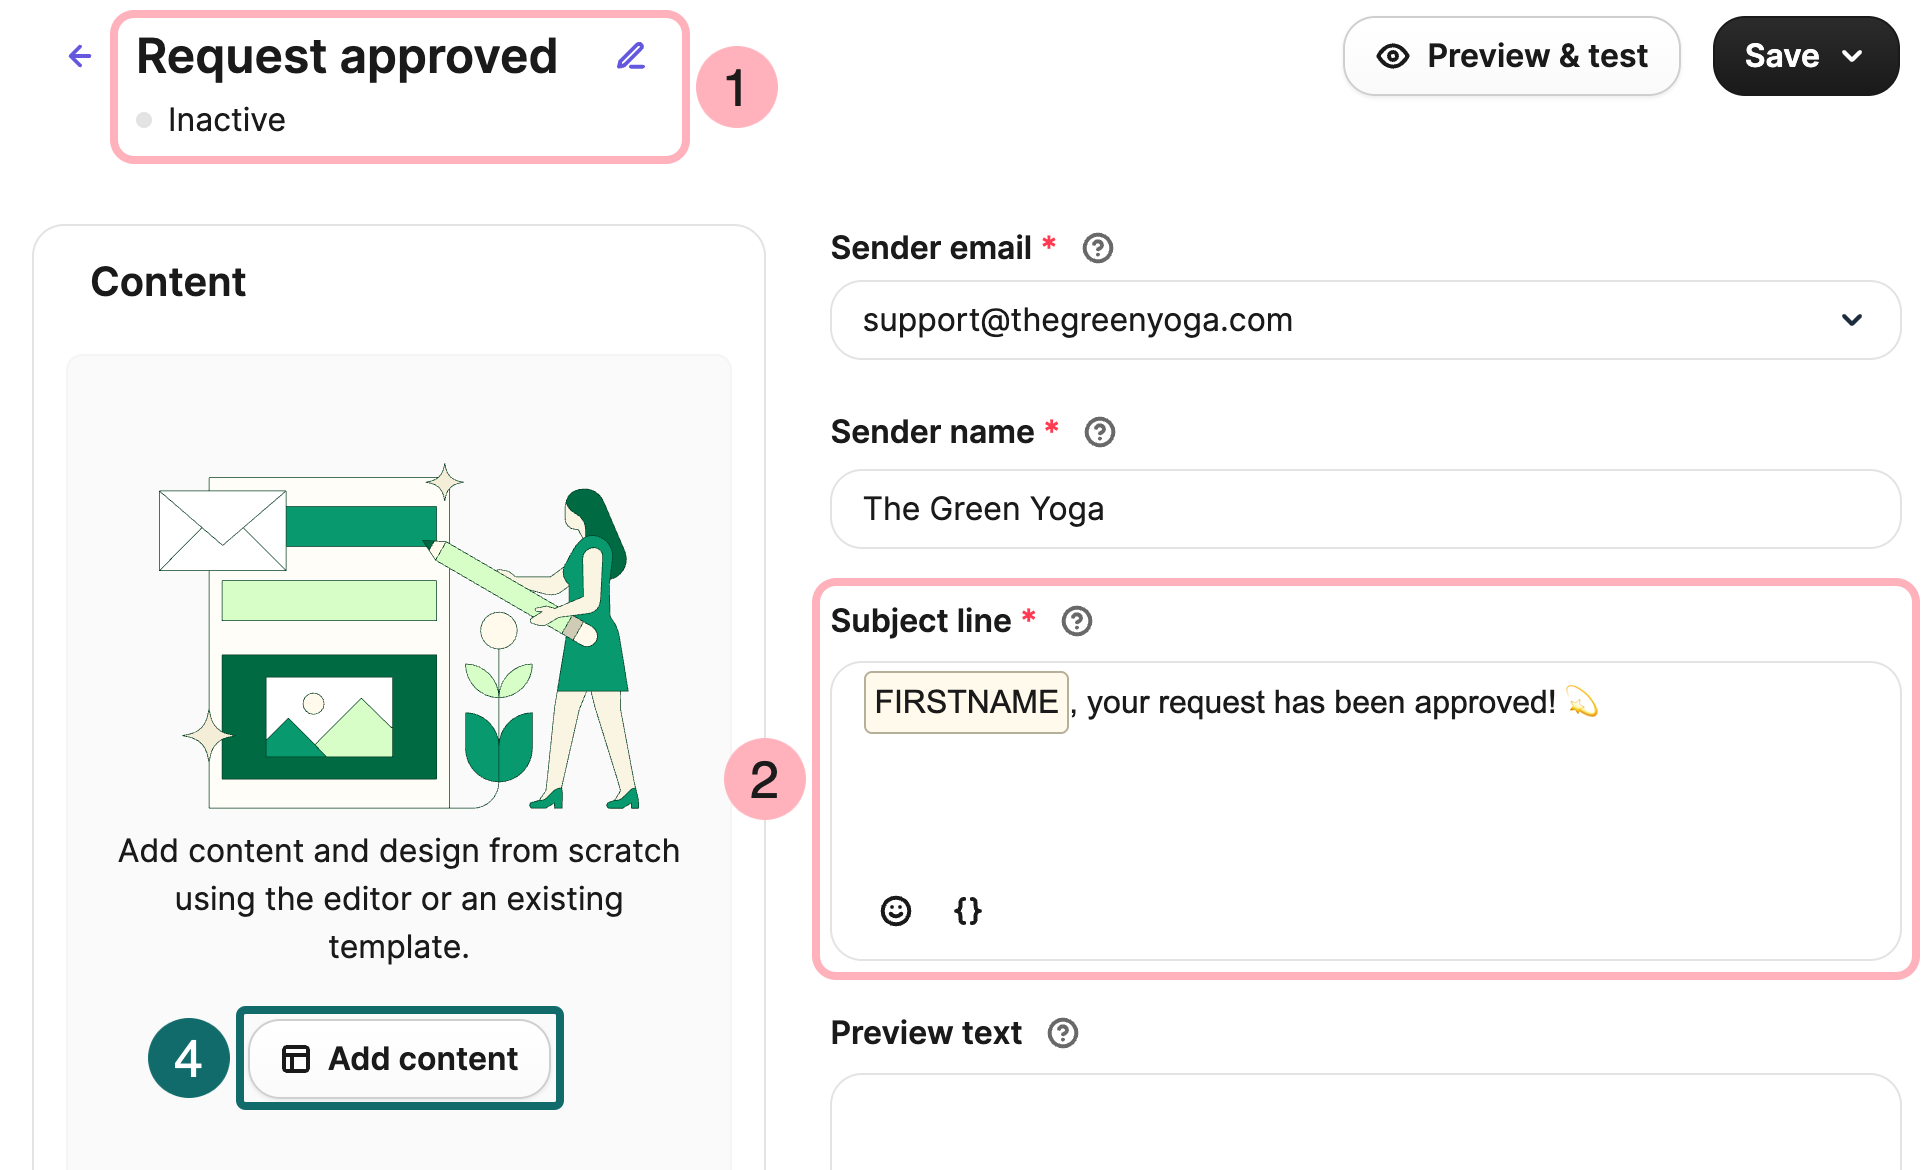Image resolution: width=1926 pixels, height=1170 pixels.
Task: Click the eye icon on Preview & test
Action: pyautogui.click(x=1392, y=56)
